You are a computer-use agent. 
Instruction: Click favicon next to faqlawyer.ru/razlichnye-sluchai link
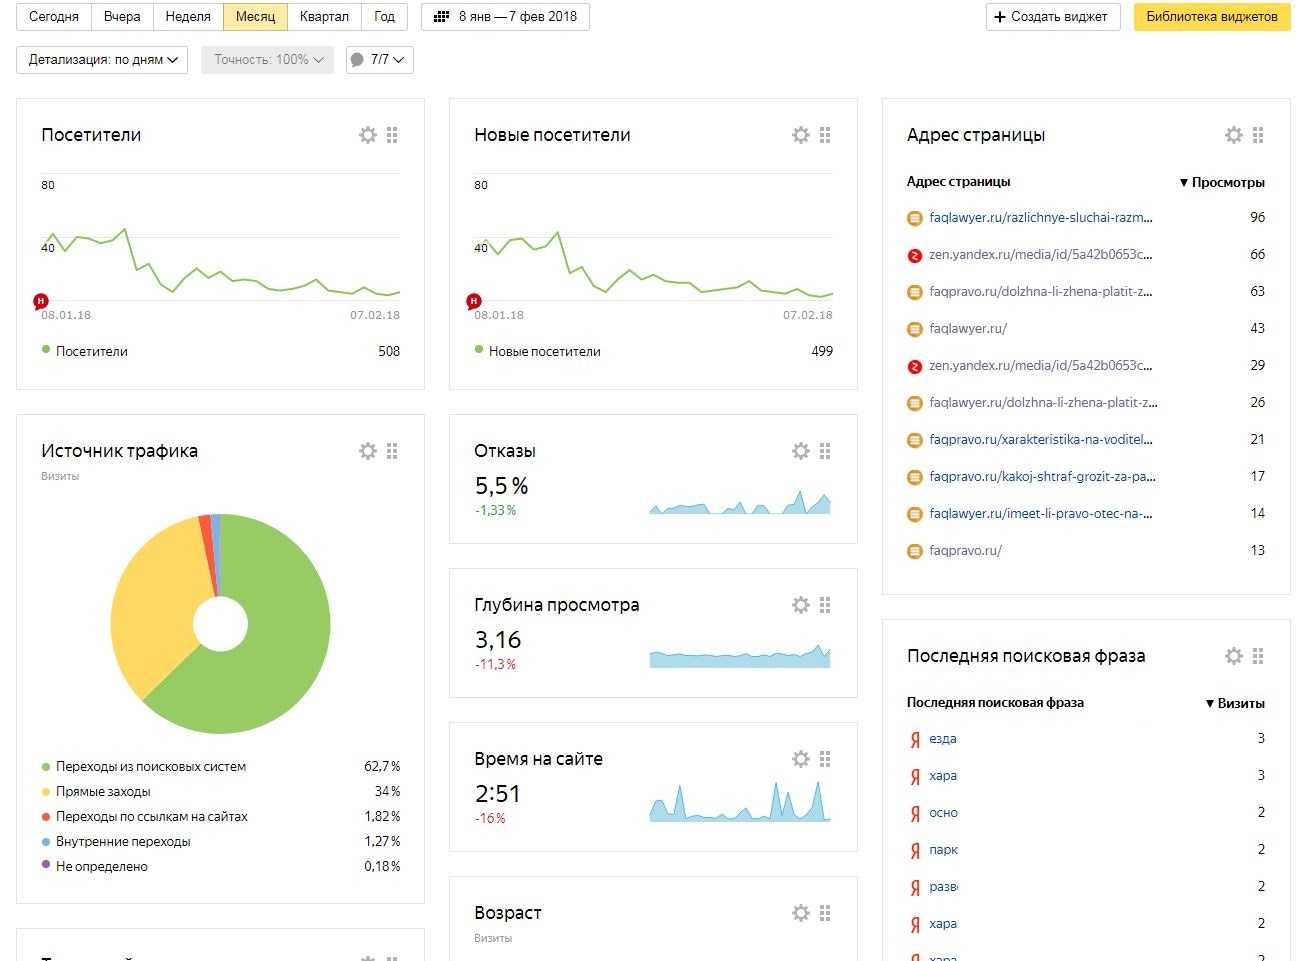(x=914, y=218)
